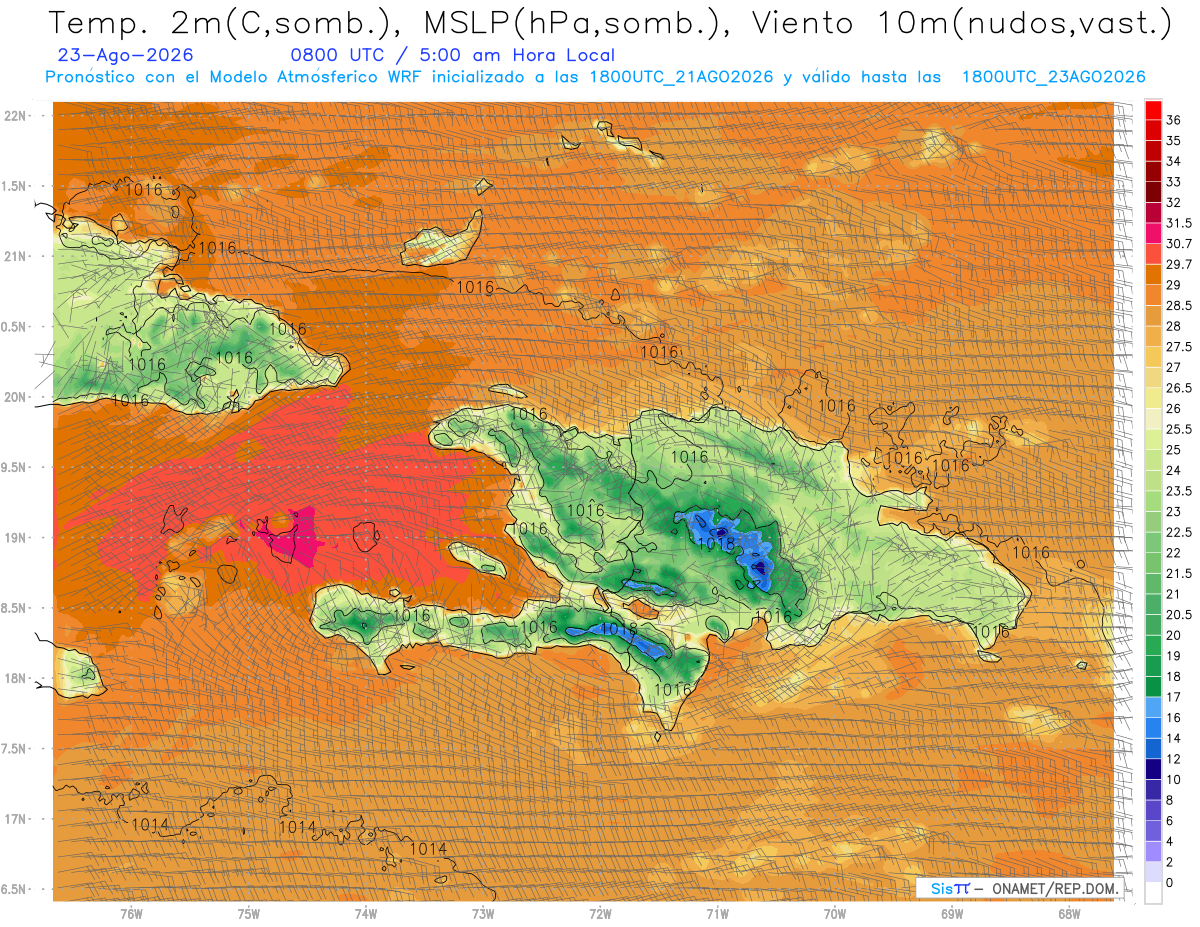1200x927 pixels.
Task: Click the longitude axis label 75W
Action: [x=249, y=914]
